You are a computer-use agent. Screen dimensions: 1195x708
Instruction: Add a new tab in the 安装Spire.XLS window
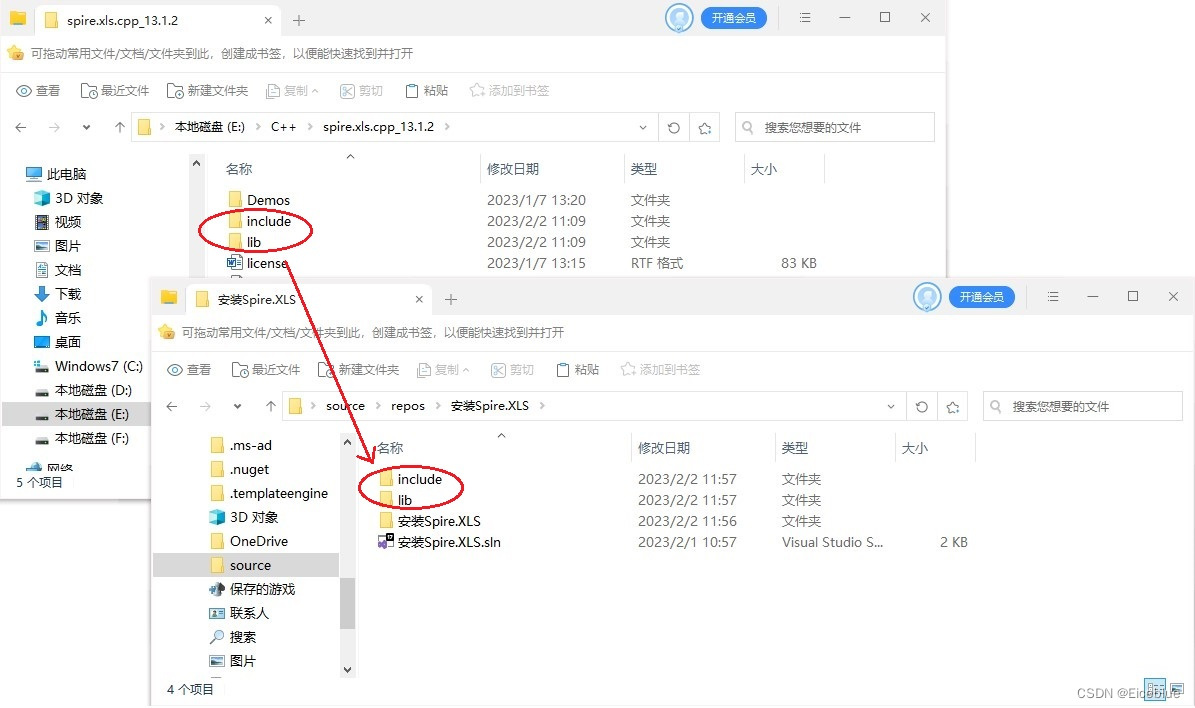450,300
